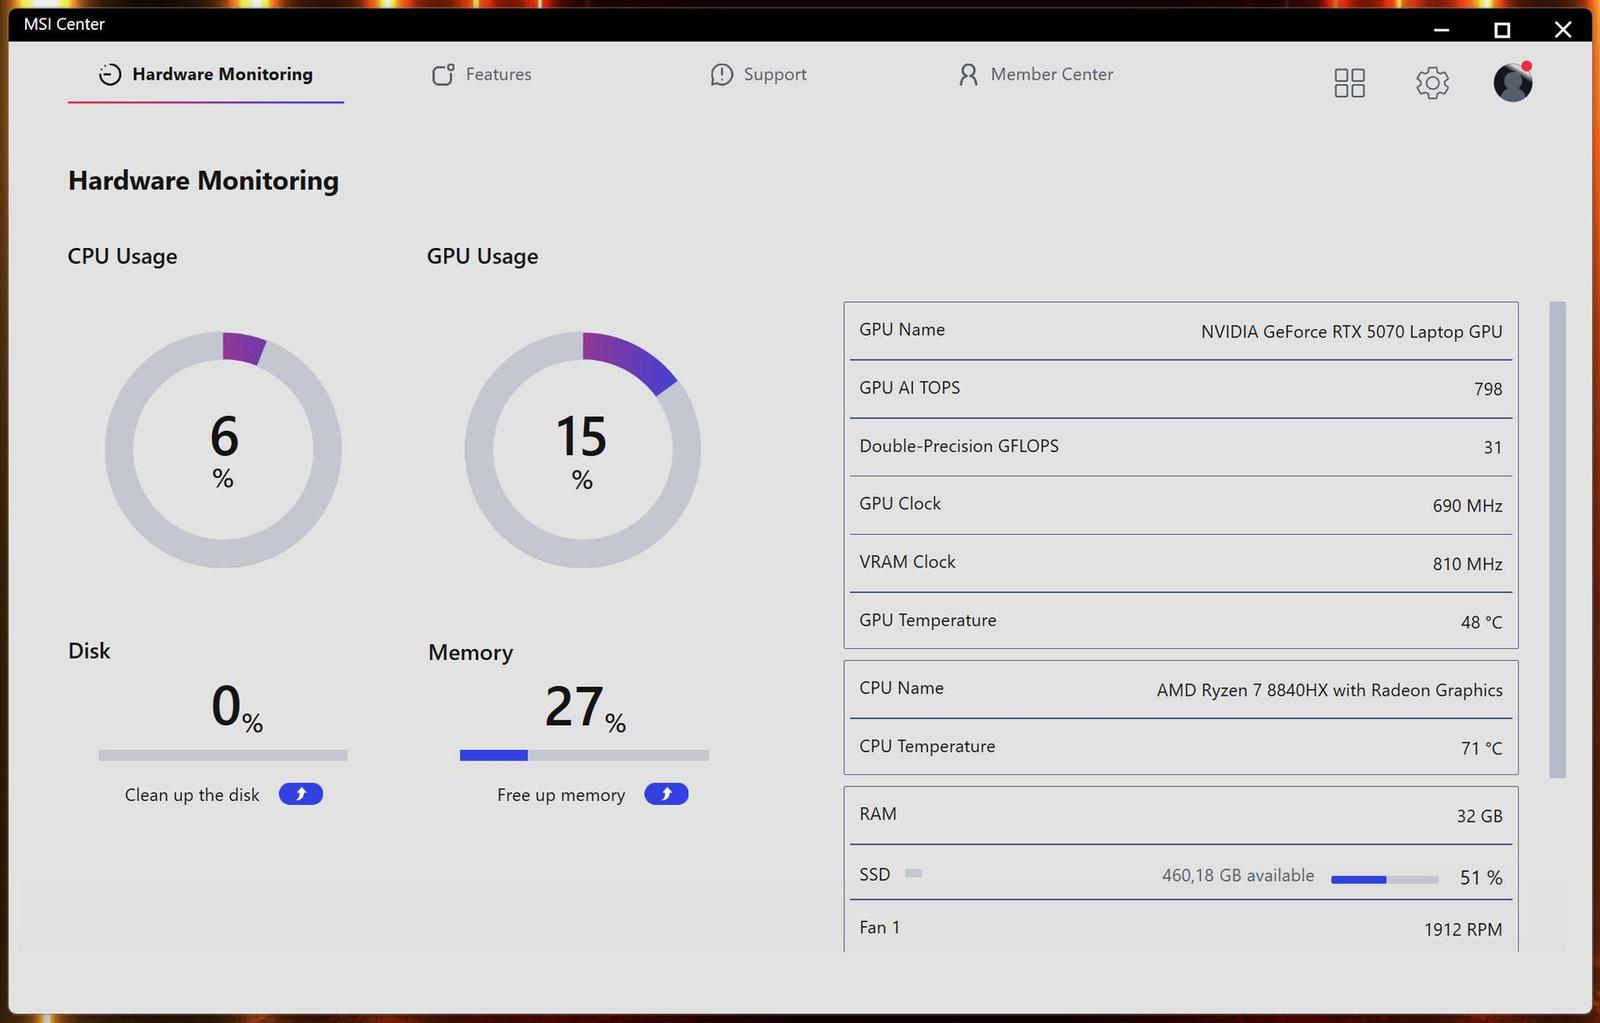Click the free up memory button
The height and width of the screenshot is (1023, 1600).
pyautogui.click(x=666, y=794)
